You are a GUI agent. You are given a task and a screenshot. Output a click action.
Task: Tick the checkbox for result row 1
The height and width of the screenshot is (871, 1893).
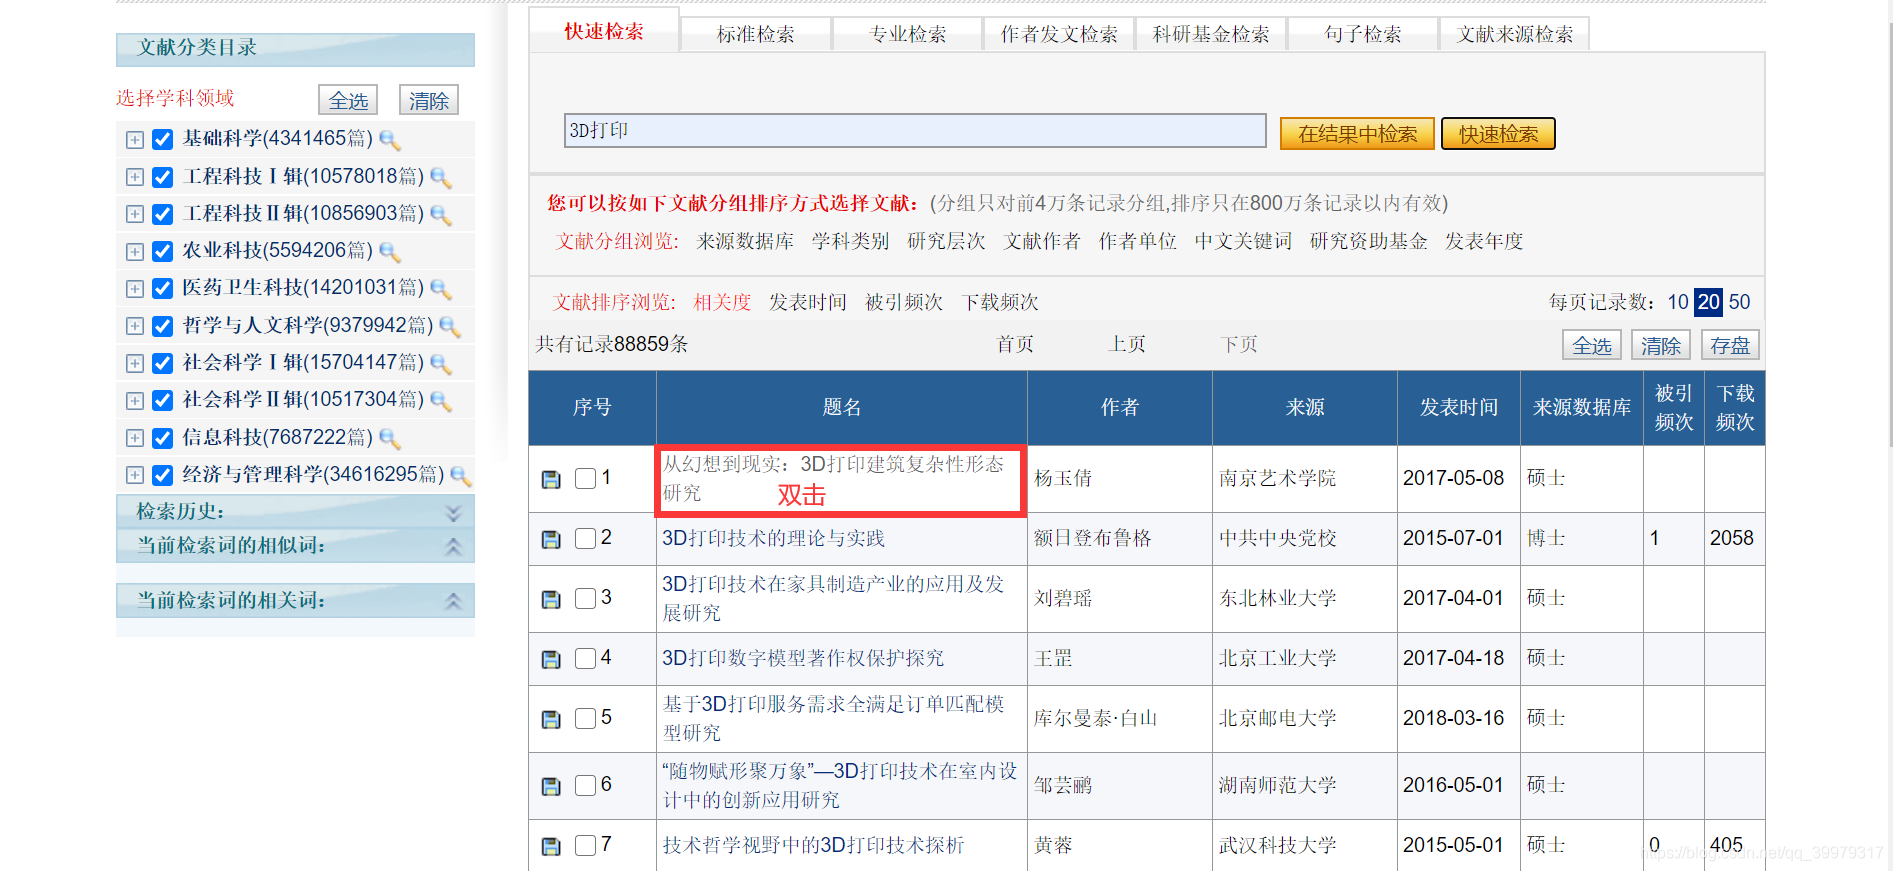(x=586, y=478)
